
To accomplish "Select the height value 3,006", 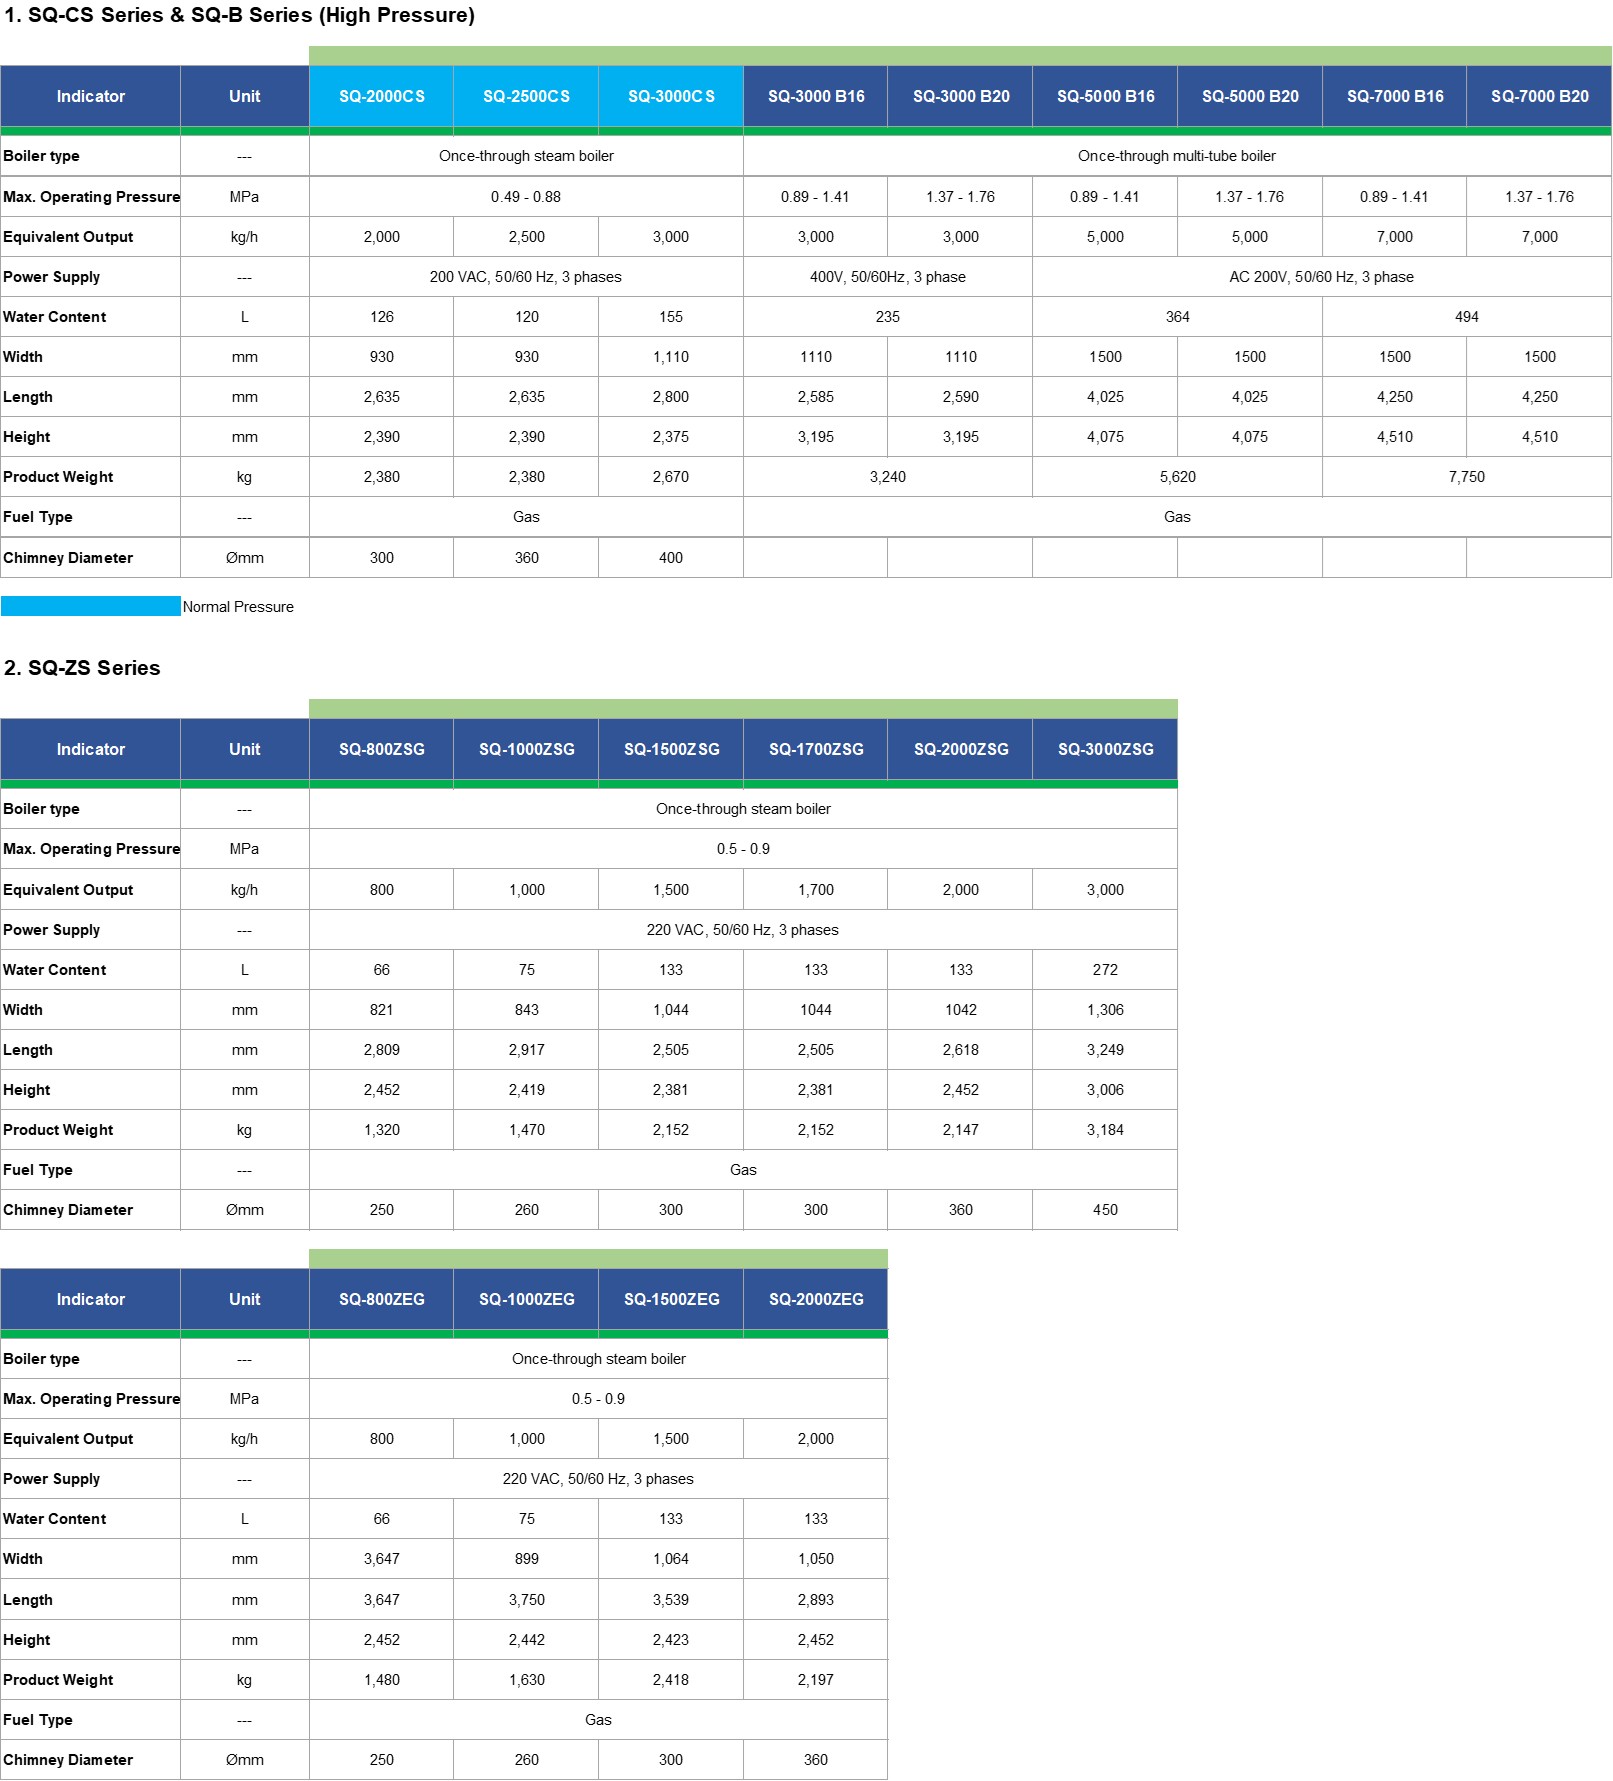I will (x=1105, y=1090).
